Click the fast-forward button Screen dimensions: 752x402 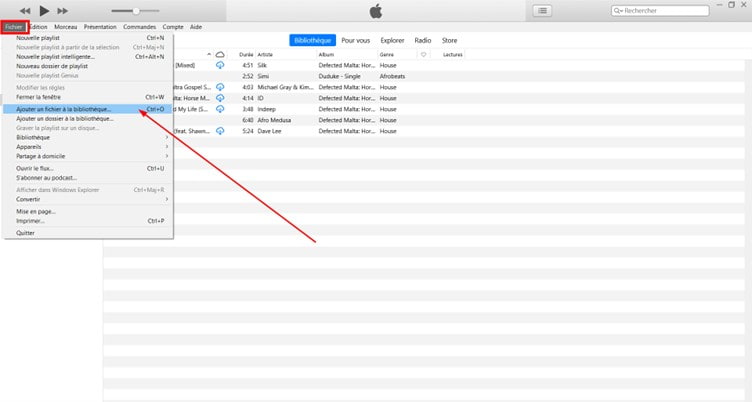tap(62, 11)
